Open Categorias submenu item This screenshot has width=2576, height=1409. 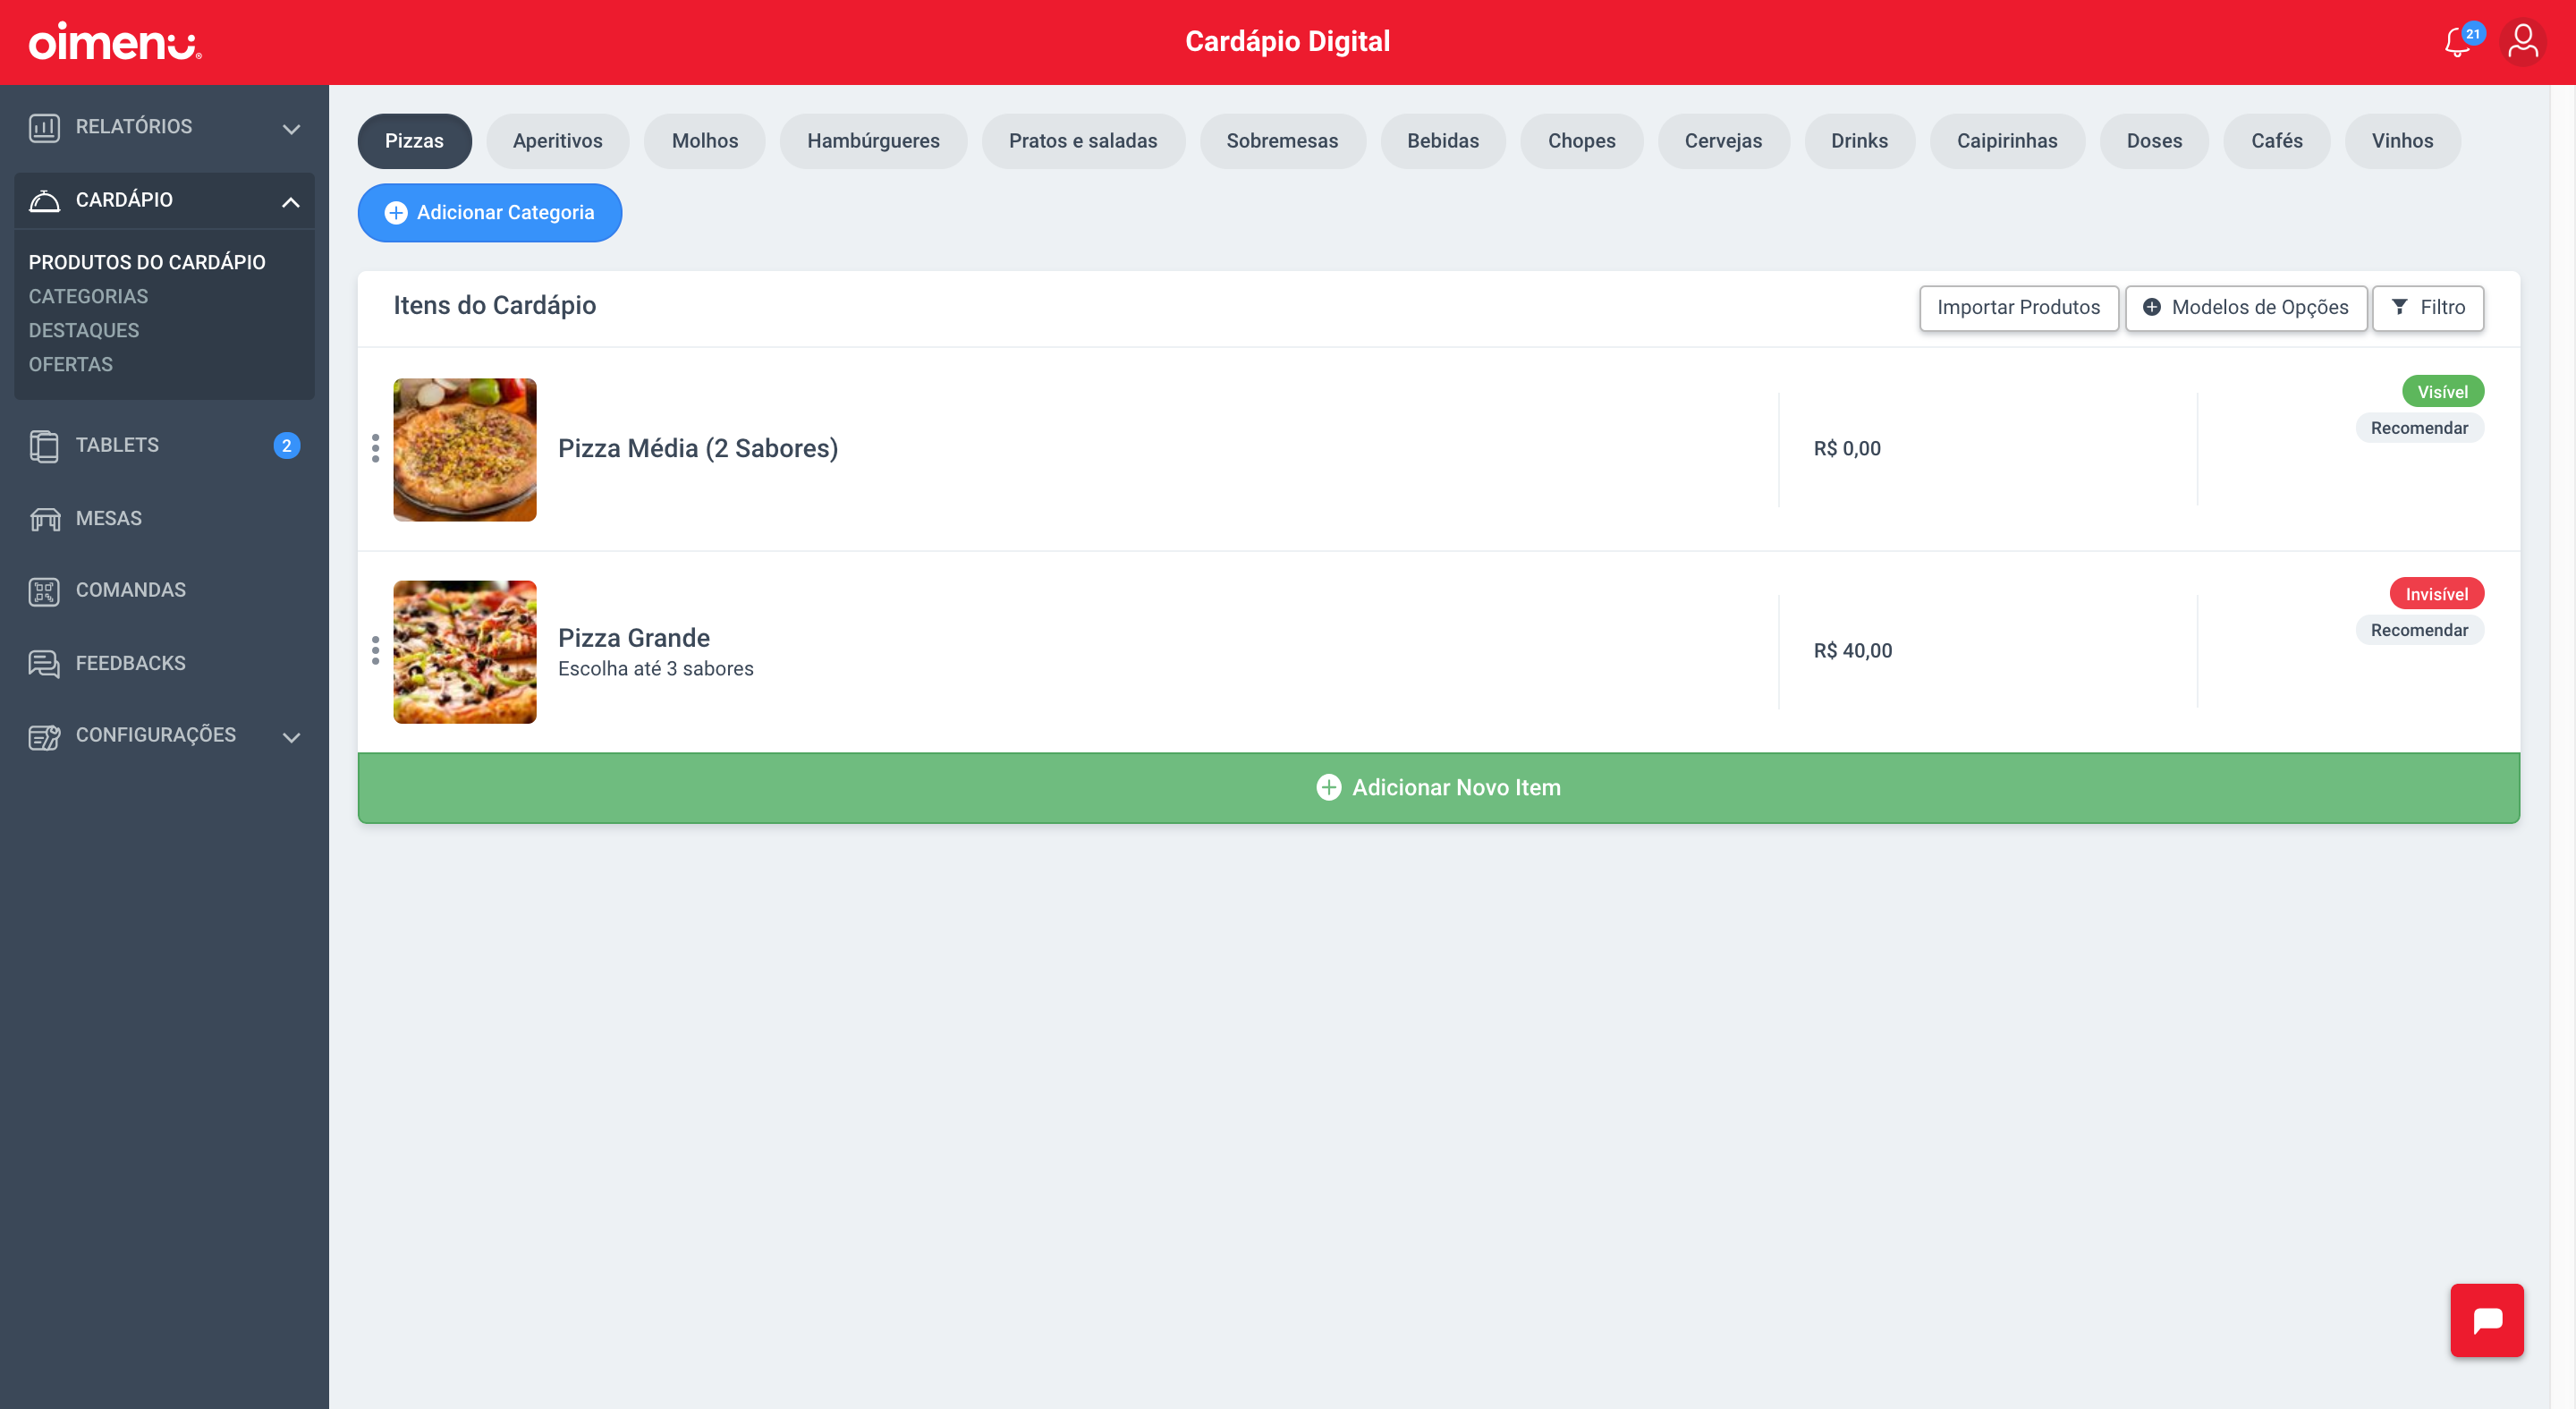(88, 296)
